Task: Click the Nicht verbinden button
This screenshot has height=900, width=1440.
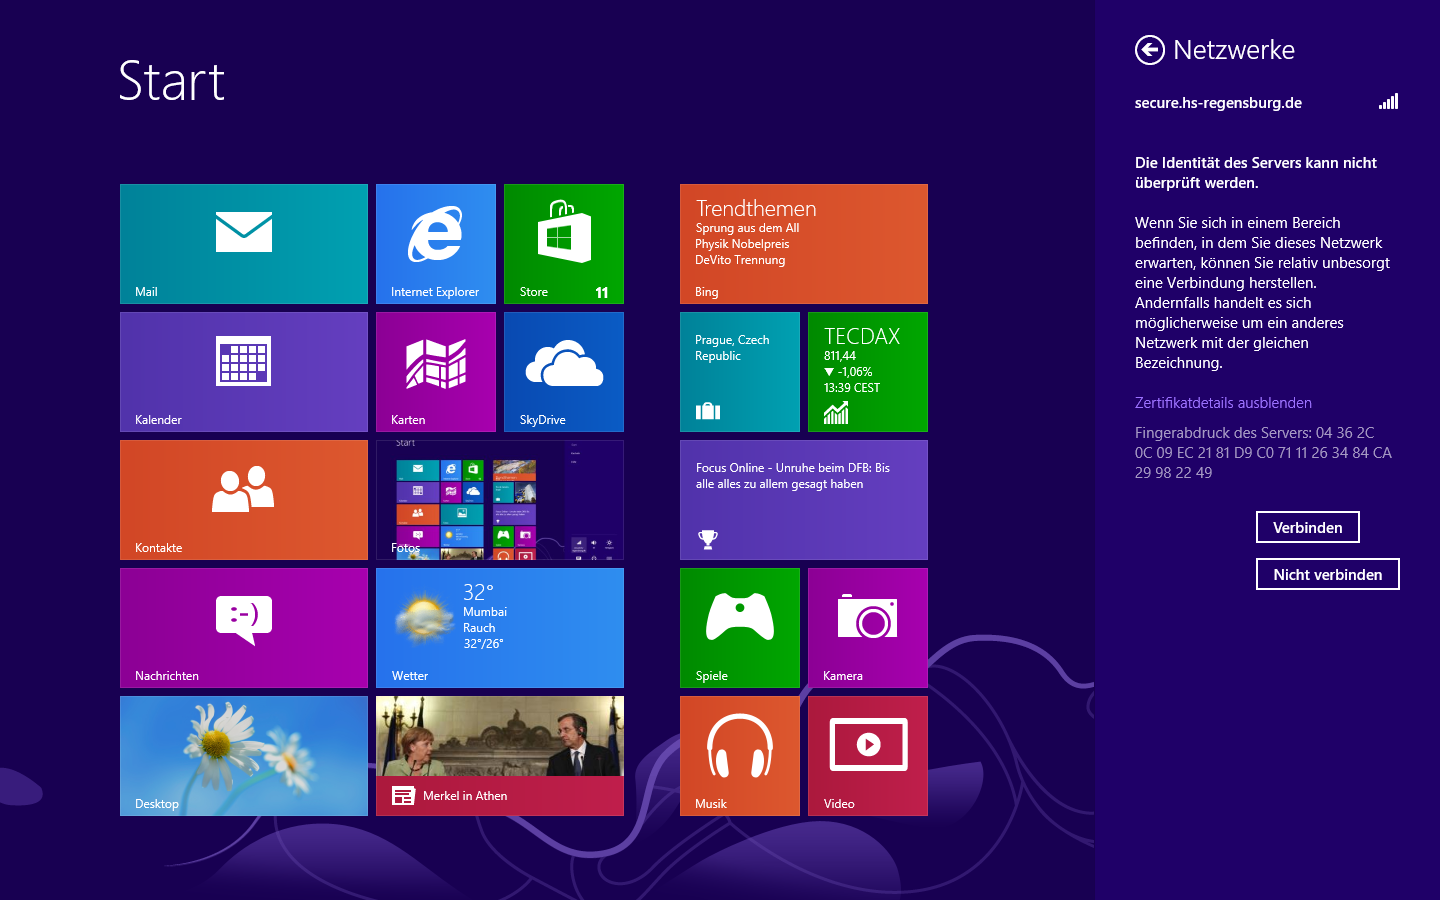Action: pyautogui.click(x=1328, y=574)
